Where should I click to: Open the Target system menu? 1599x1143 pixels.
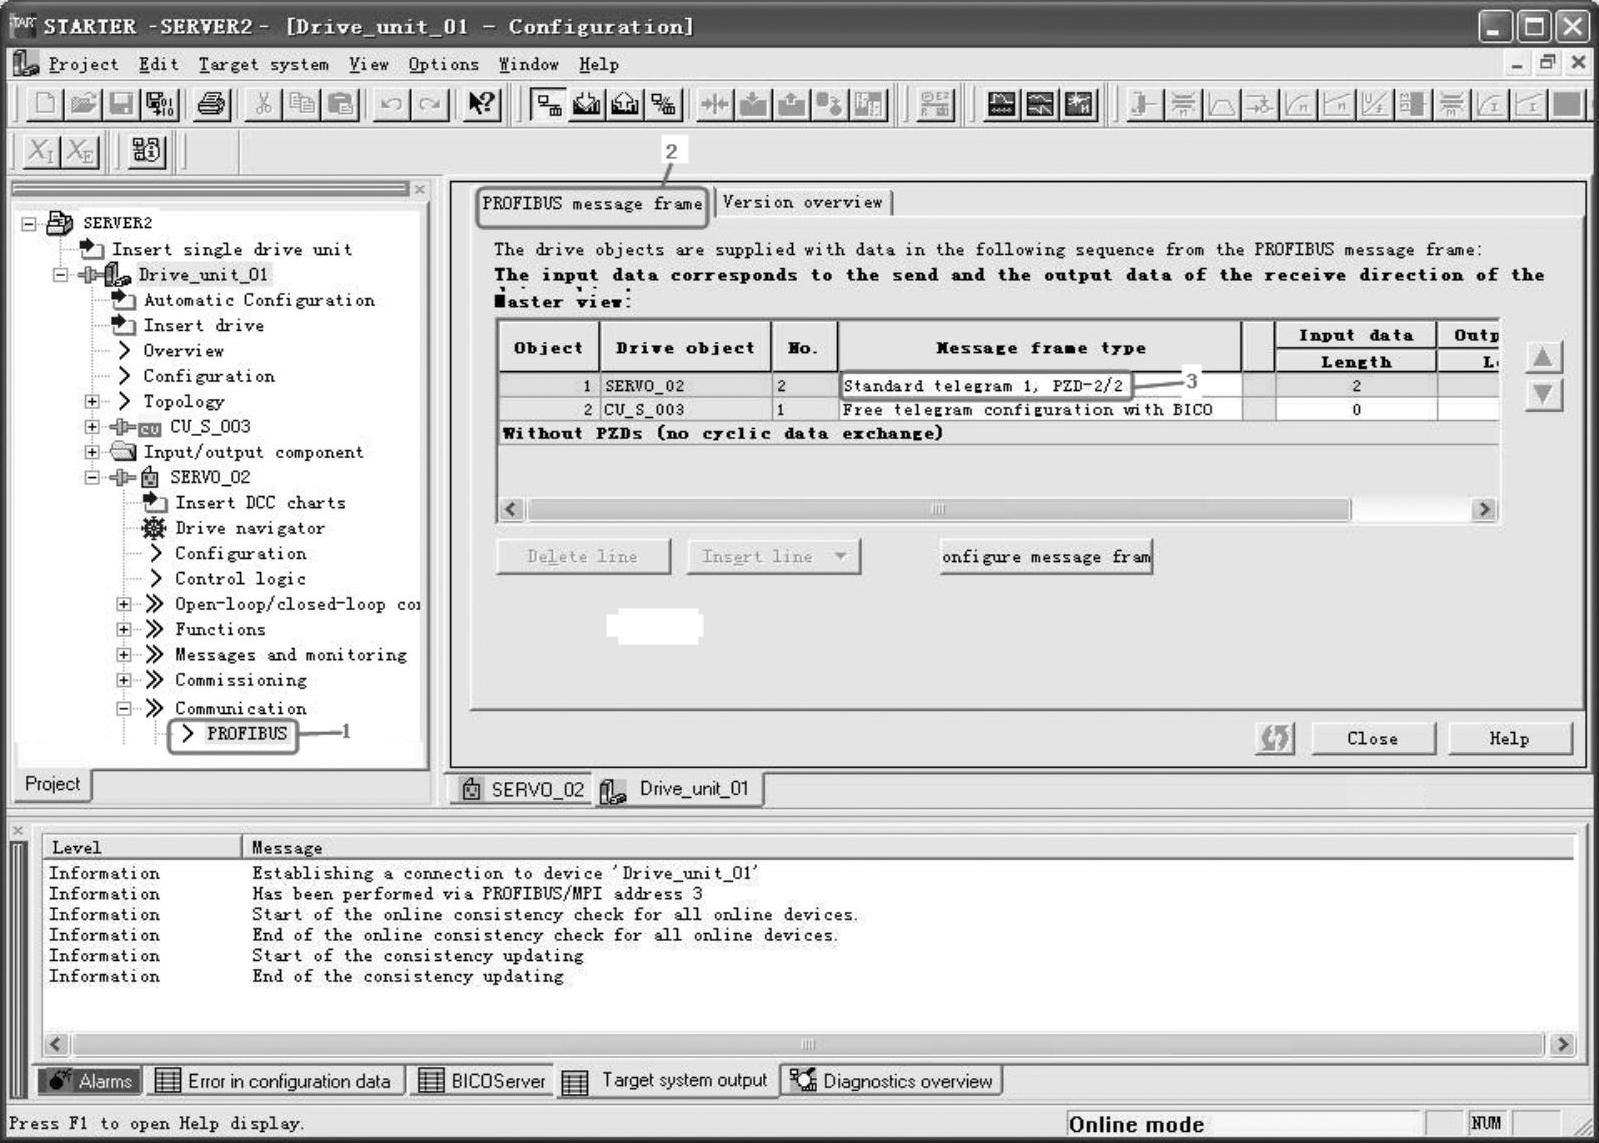pos(263,65)
